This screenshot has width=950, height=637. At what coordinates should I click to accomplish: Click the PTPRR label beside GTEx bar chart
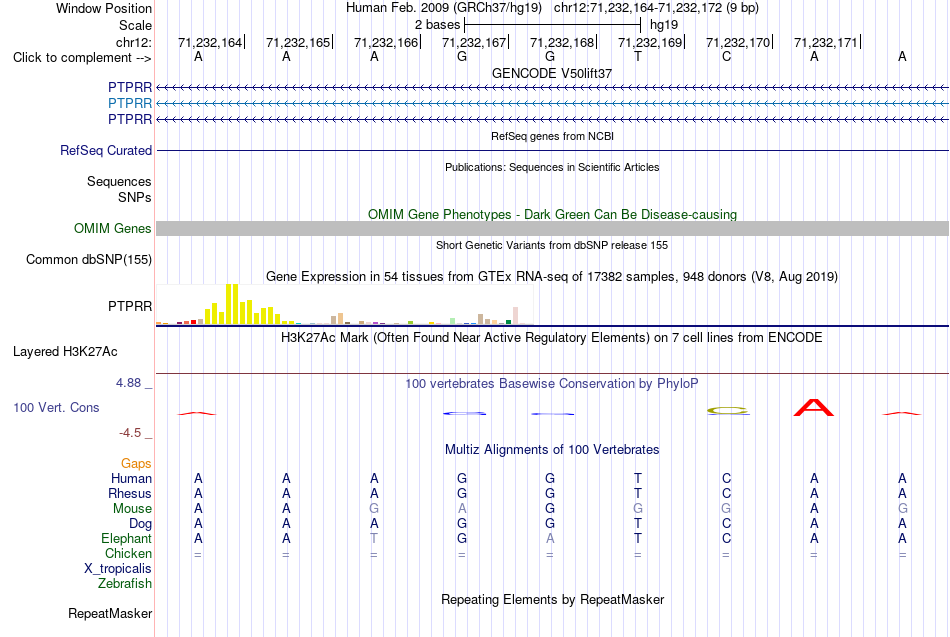tap(130, 306)
